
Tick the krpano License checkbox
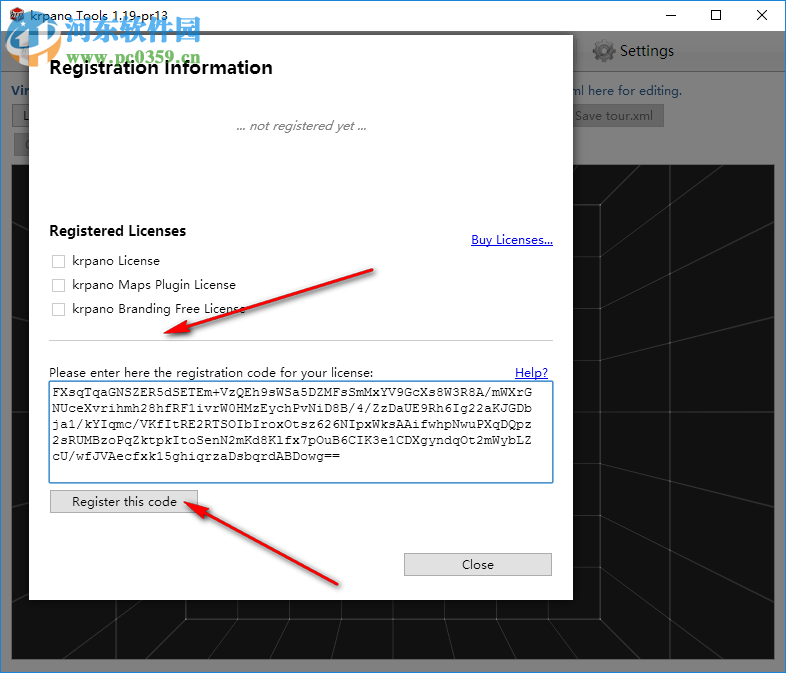(58, 261)
